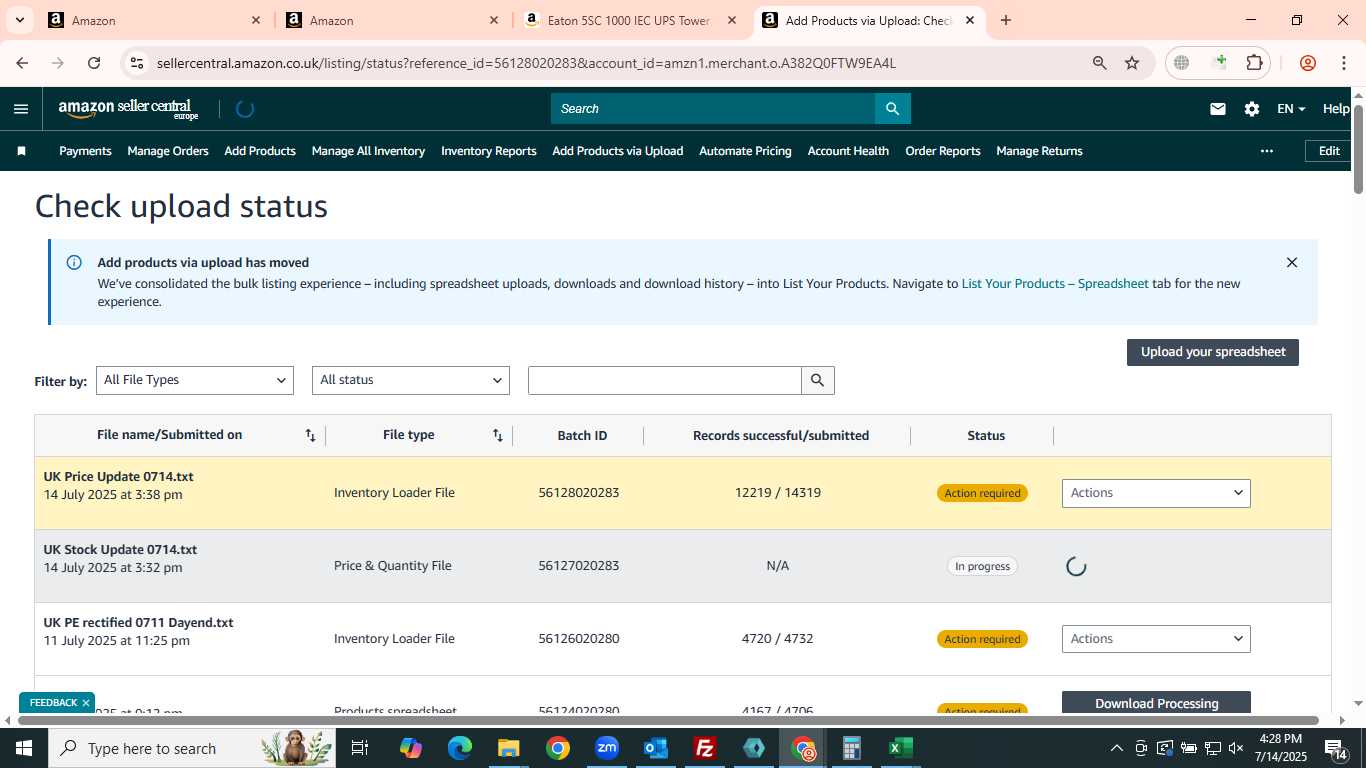Image resolution: width=1366 pixels, height=768 pixels.
Task: Click the filter search magnifier button
Action: pyautogui.click(x=818, y=380)
